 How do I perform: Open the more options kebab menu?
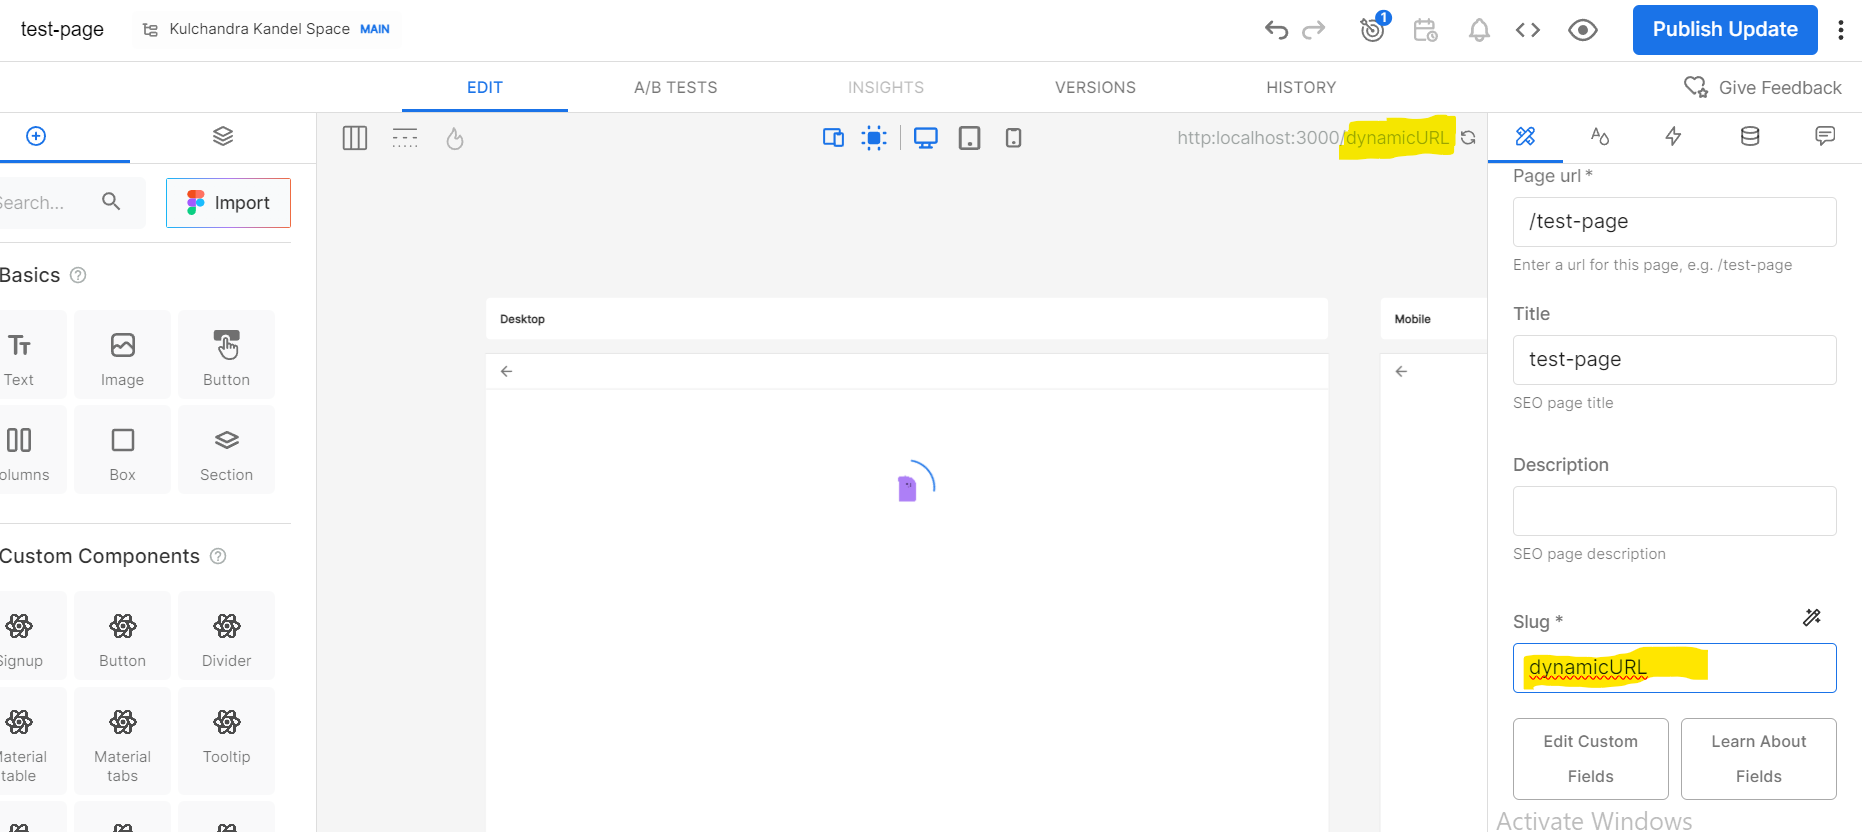coord(1840,30)
